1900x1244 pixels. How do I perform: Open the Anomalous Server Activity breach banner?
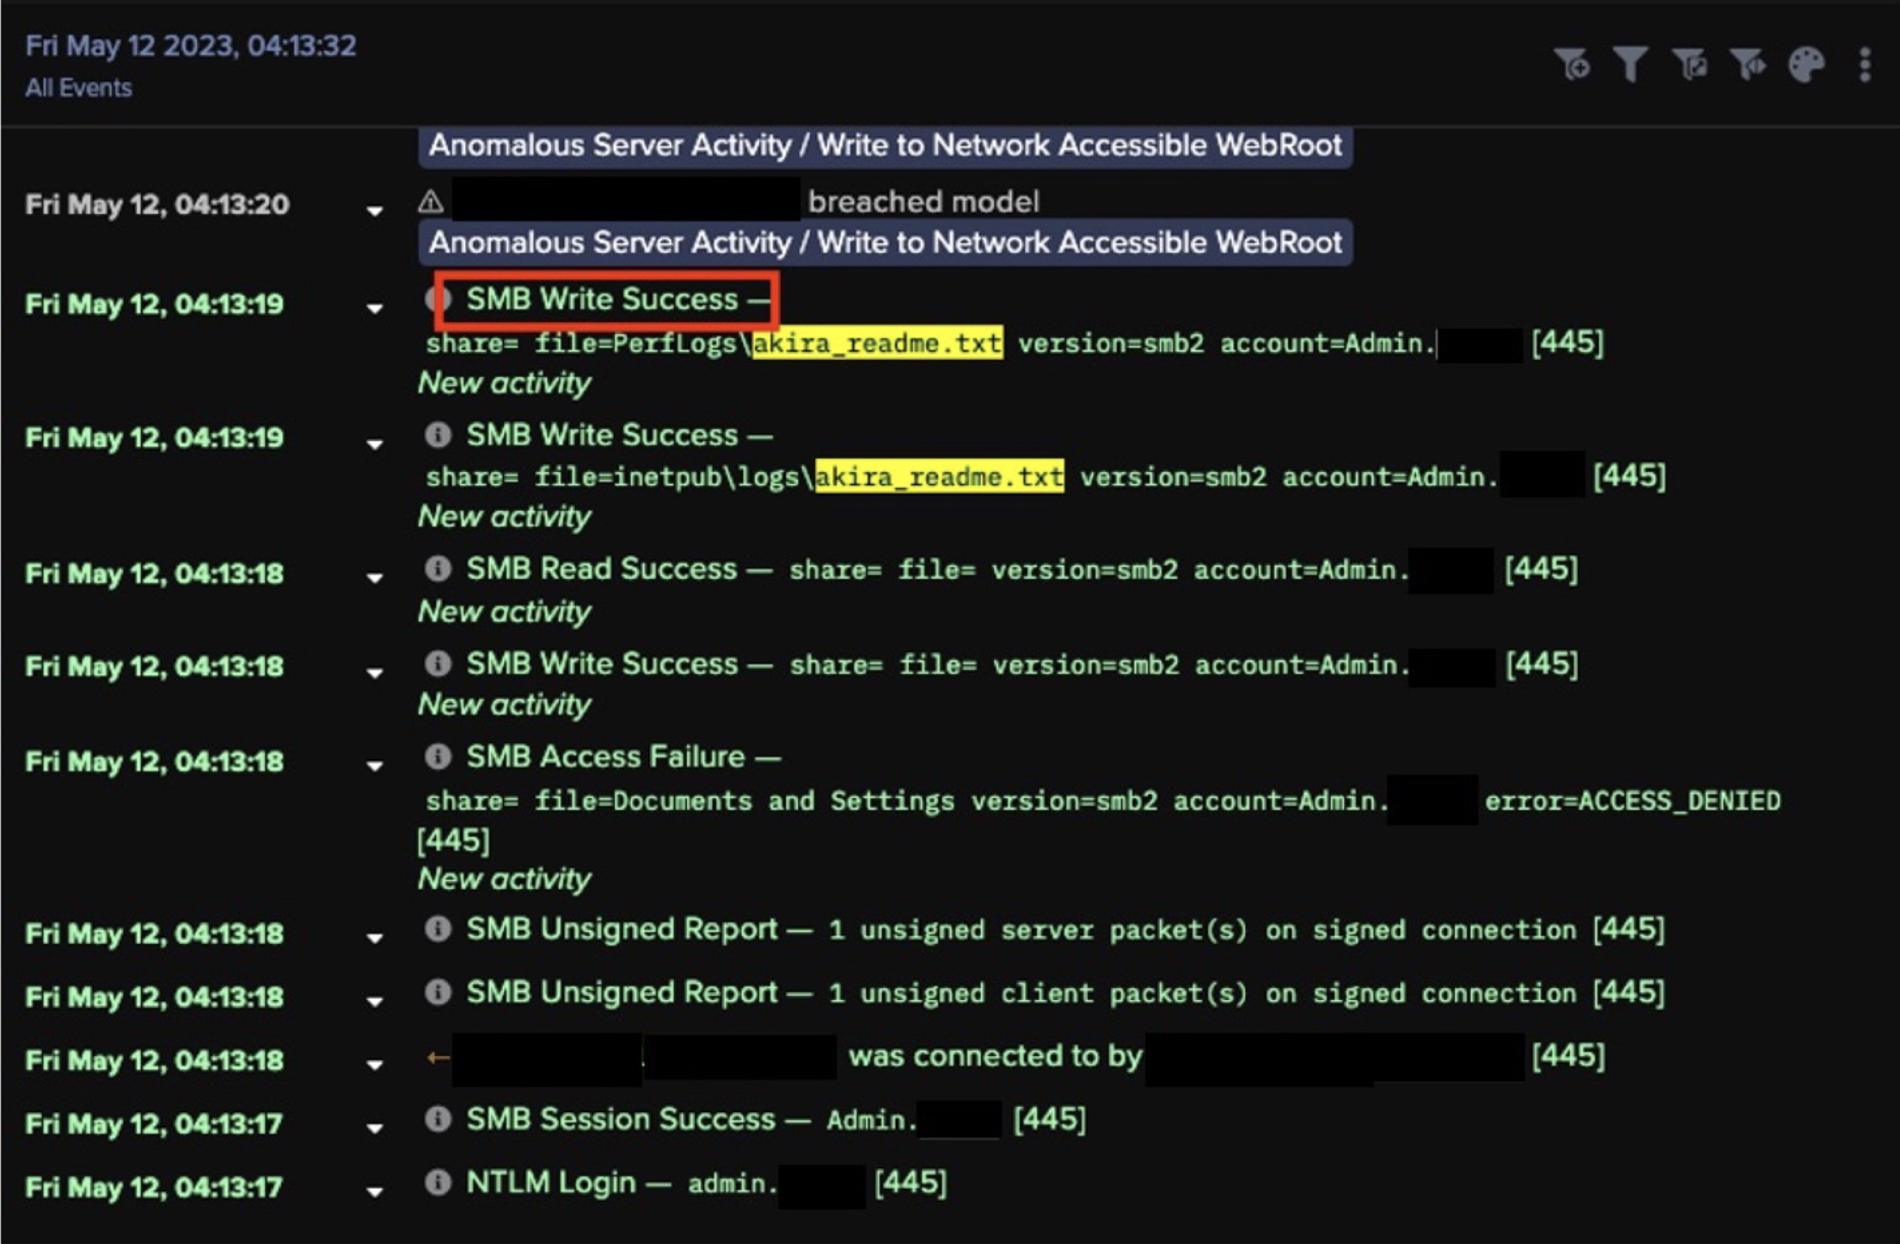point(884,145)
